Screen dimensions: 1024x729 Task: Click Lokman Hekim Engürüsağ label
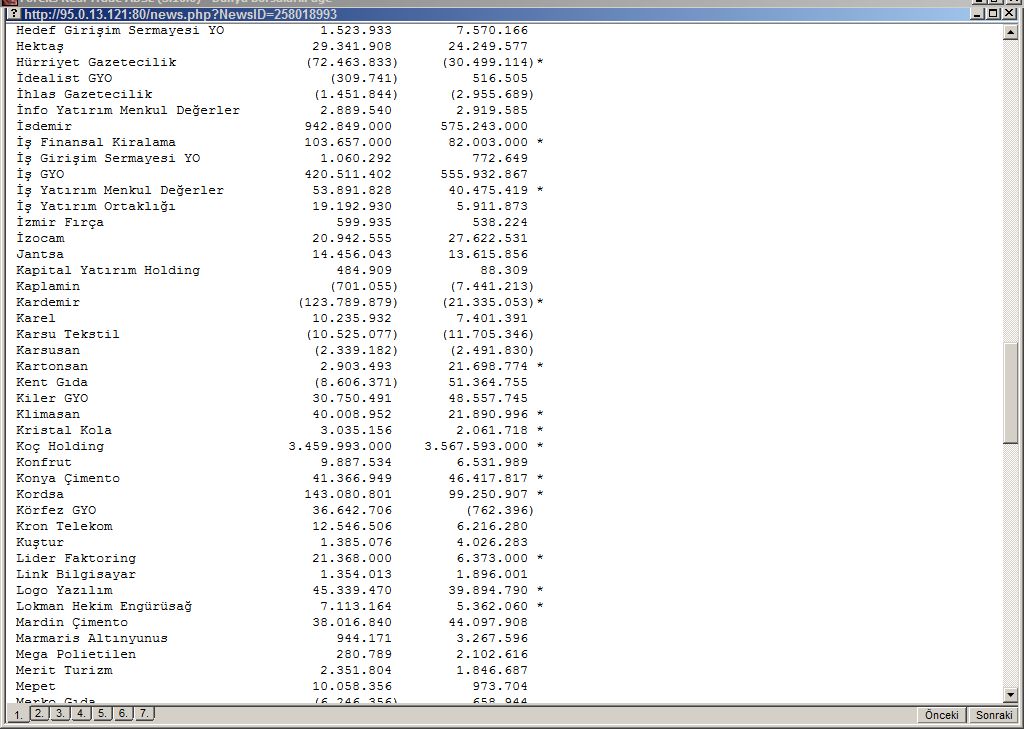tap(104, 606)
